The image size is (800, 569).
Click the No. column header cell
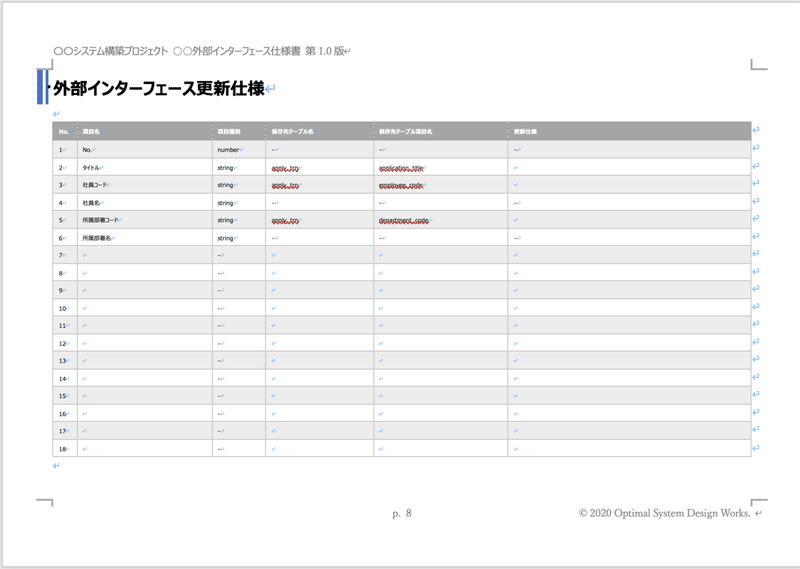[x=65, y=132]
